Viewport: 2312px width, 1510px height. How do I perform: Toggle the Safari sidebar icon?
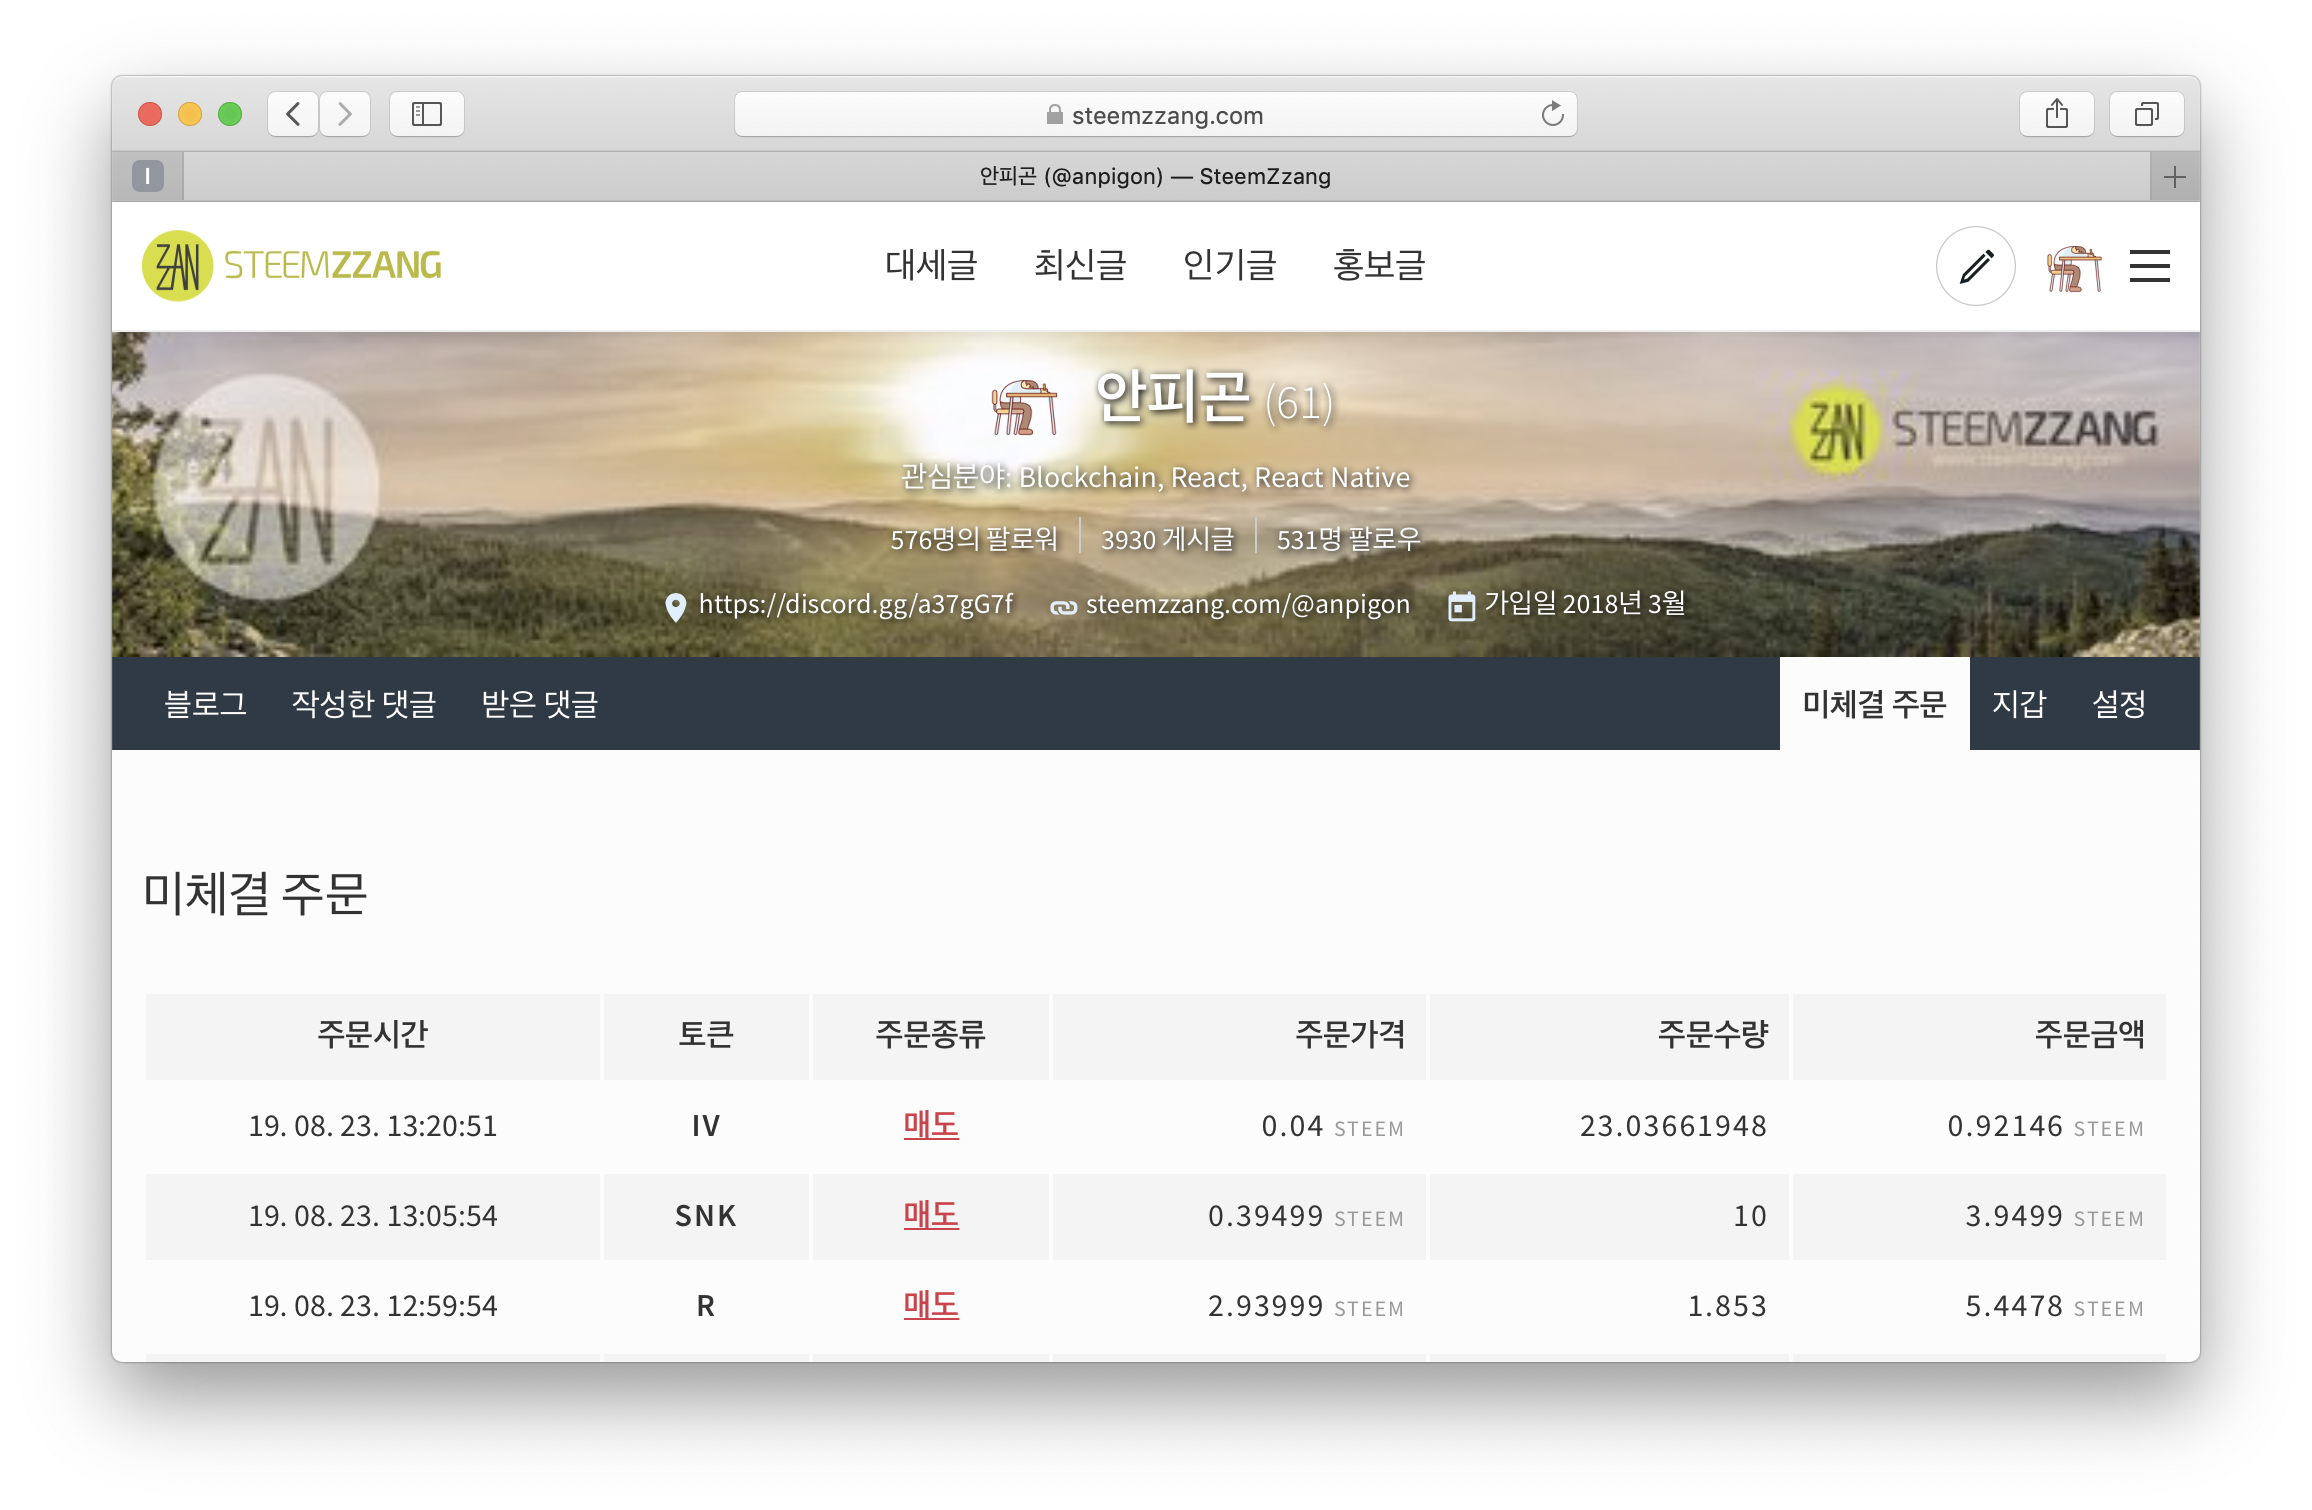(x=427, y=114)
